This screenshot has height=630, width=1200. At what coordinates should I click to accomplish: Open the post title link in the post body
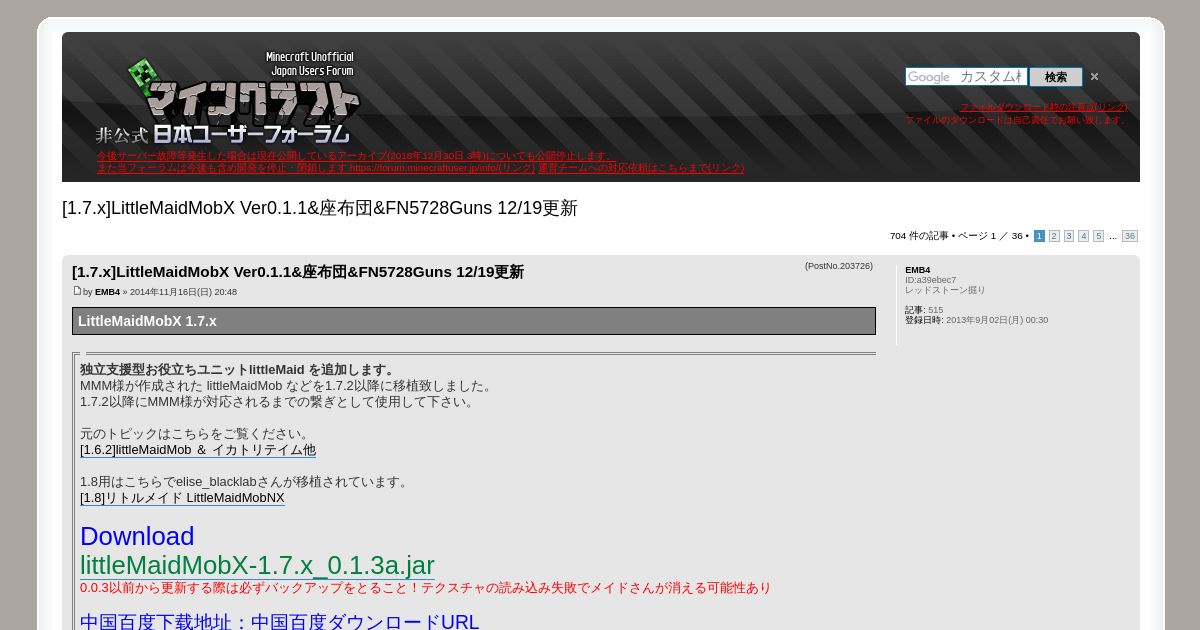point(298,272)
